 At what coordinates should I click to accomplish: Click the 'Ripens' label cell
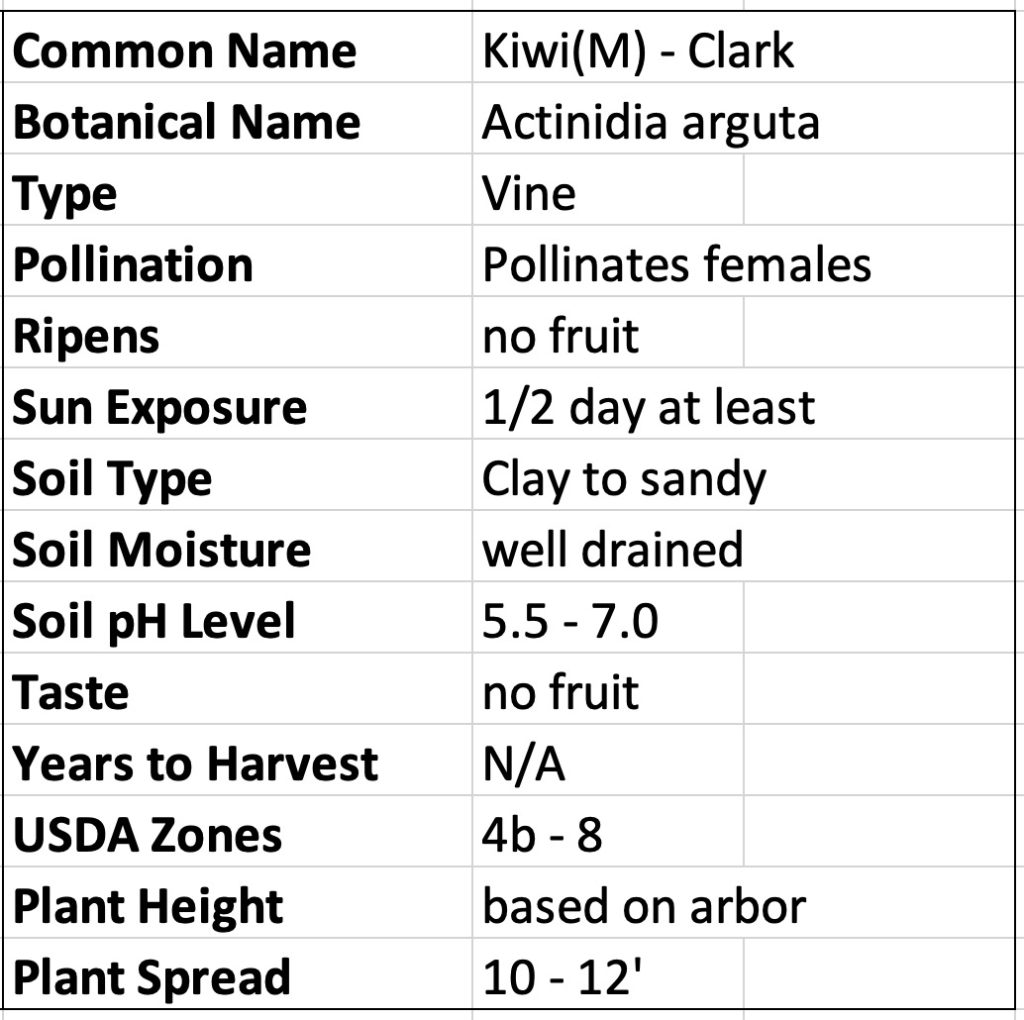(86, 336)
